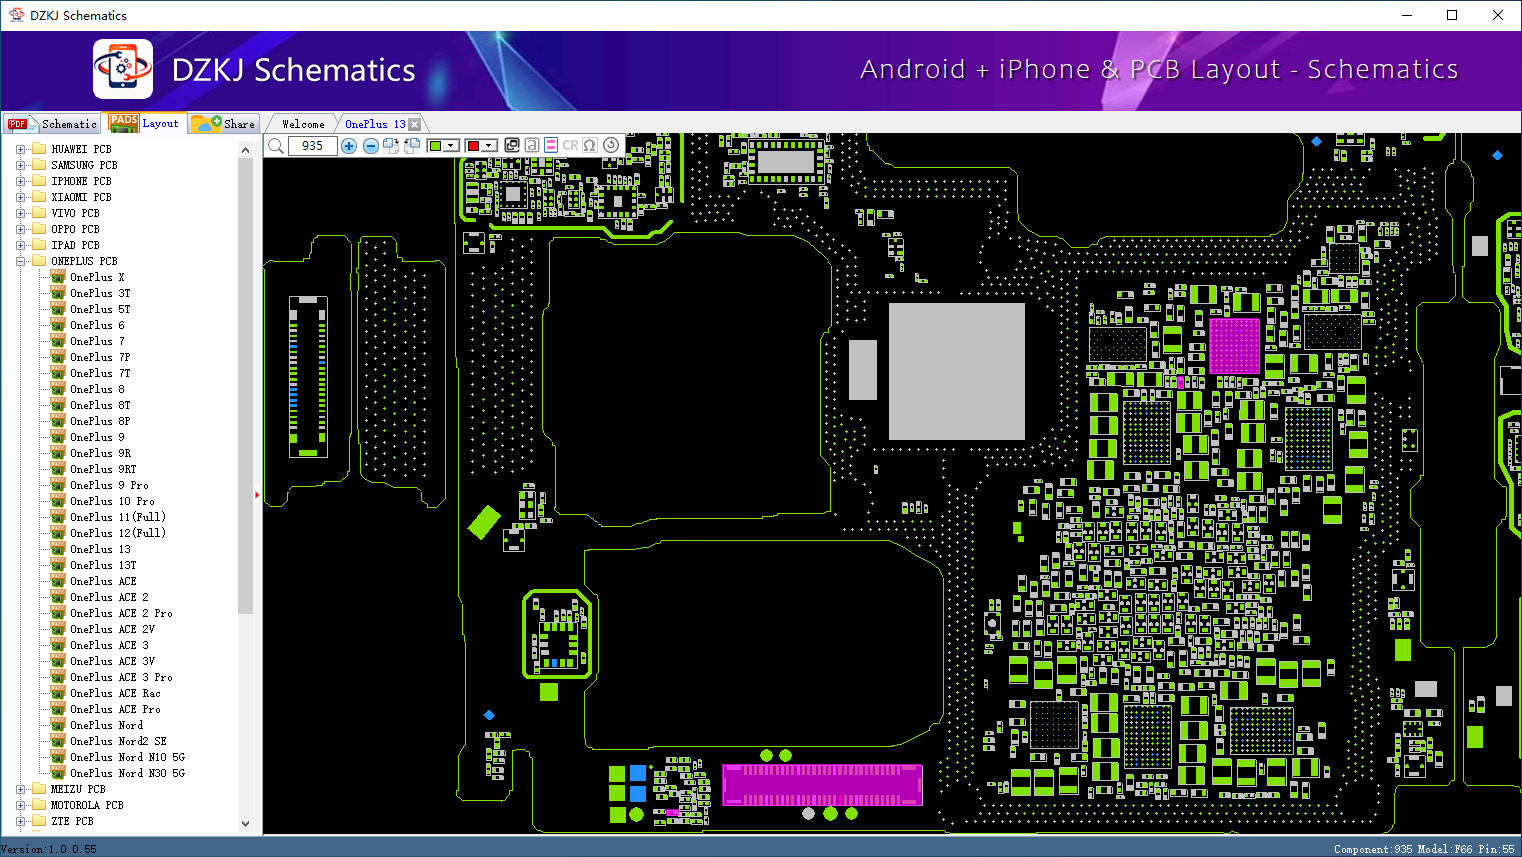The image size is (1522, 857).
Task: Expand the IPAD PCB folder
Action: pos(21,245)
